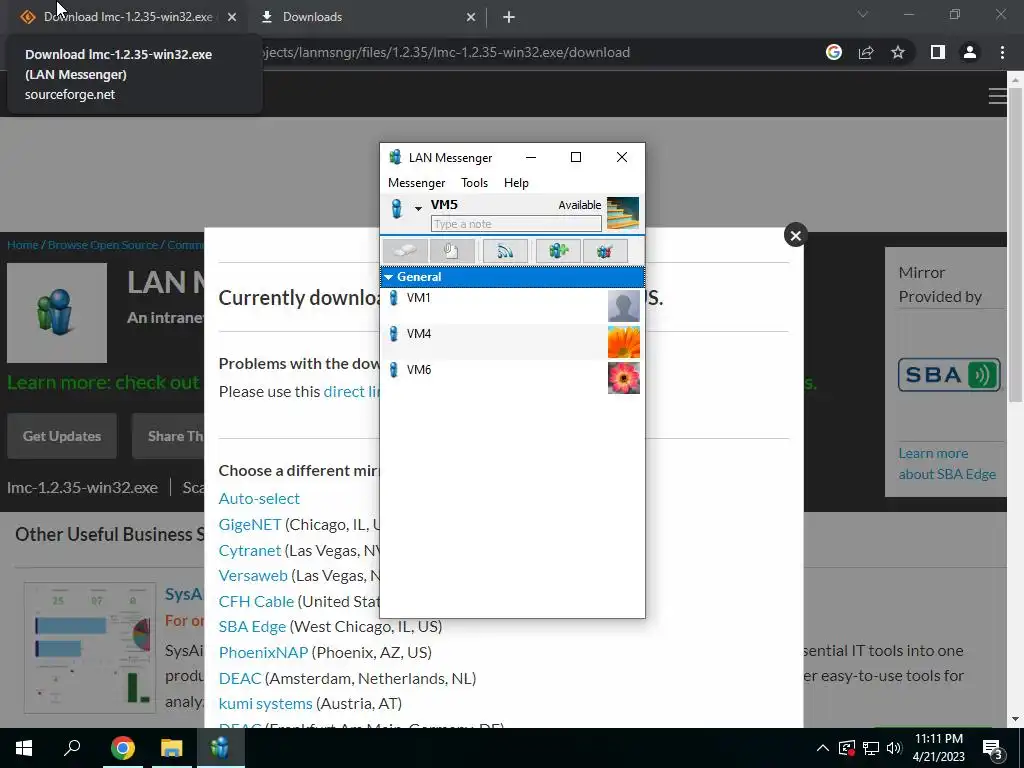Click the SBA mirror sponsor logo

(949, 375)
